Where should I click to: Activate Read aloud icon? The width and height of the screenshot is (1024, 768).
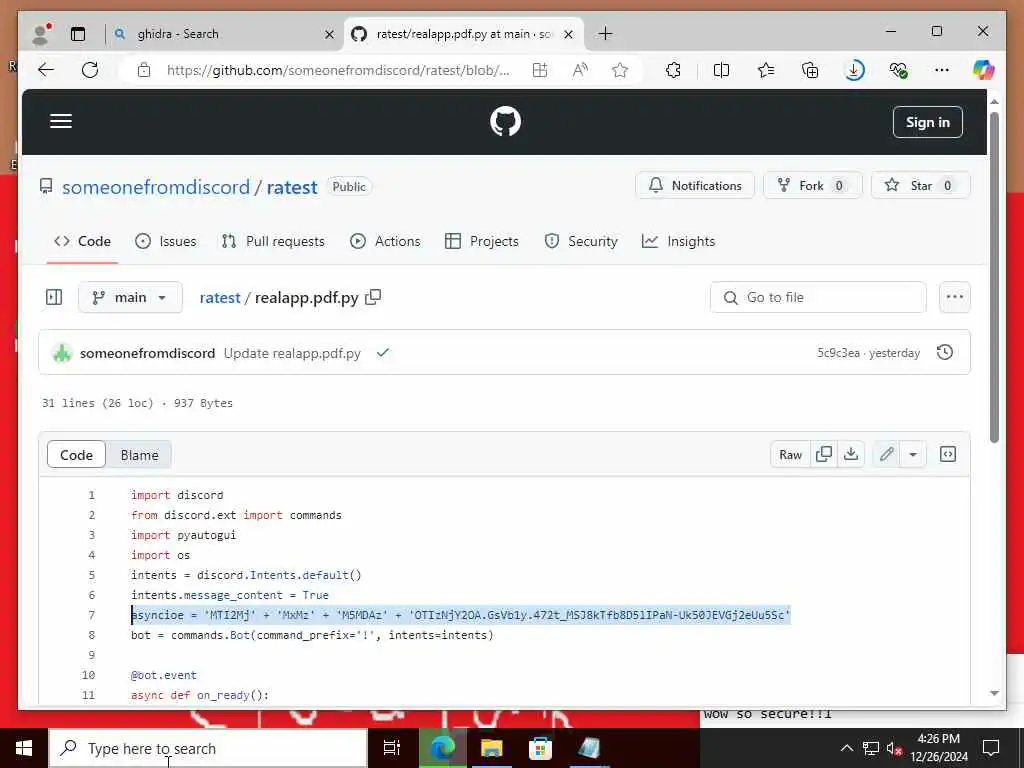click(x=580, y=70)
